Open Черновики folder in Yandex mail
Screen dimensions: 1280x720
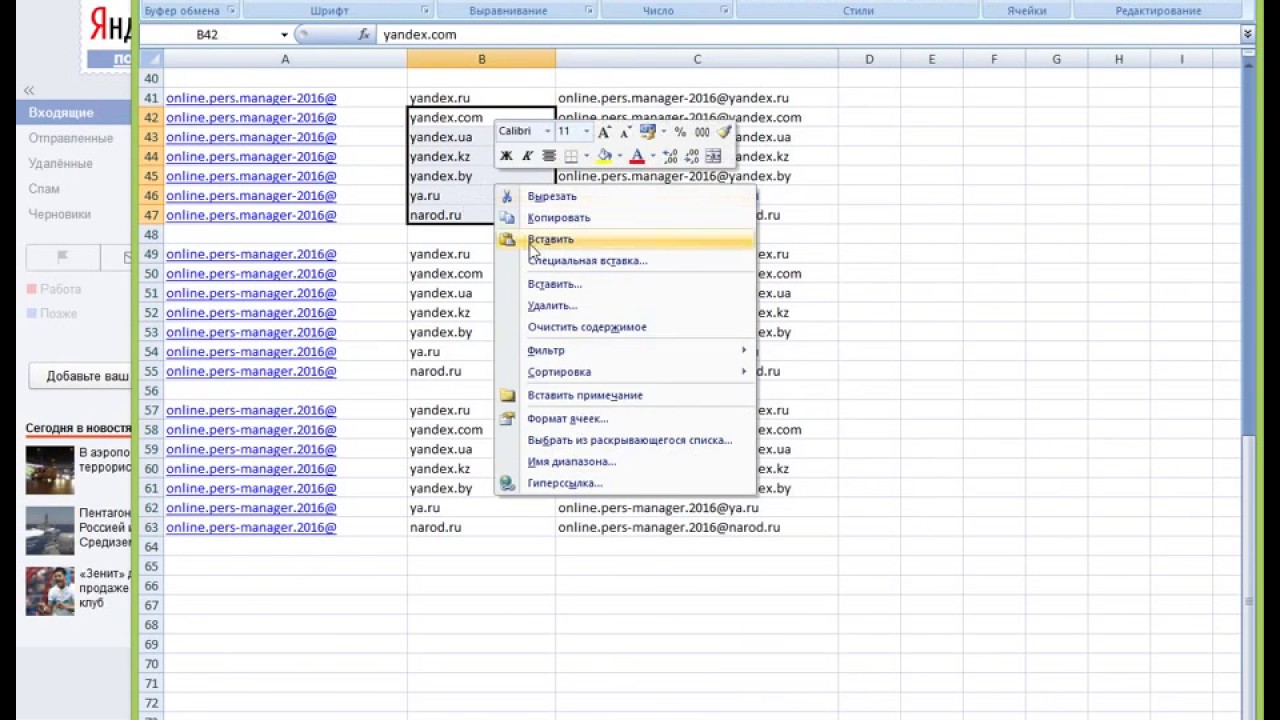pos(60,214)
